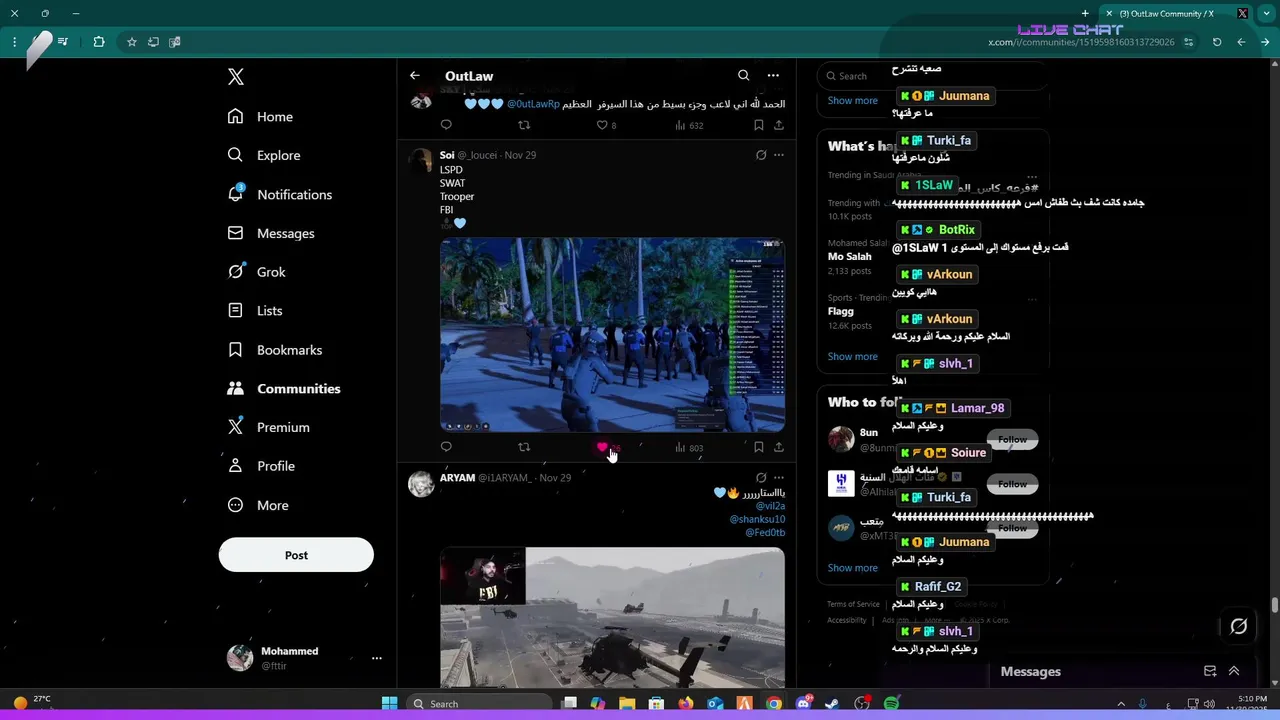Click the Post button
The width and height of the screenshot is (1280, 720).
point(296,555)
